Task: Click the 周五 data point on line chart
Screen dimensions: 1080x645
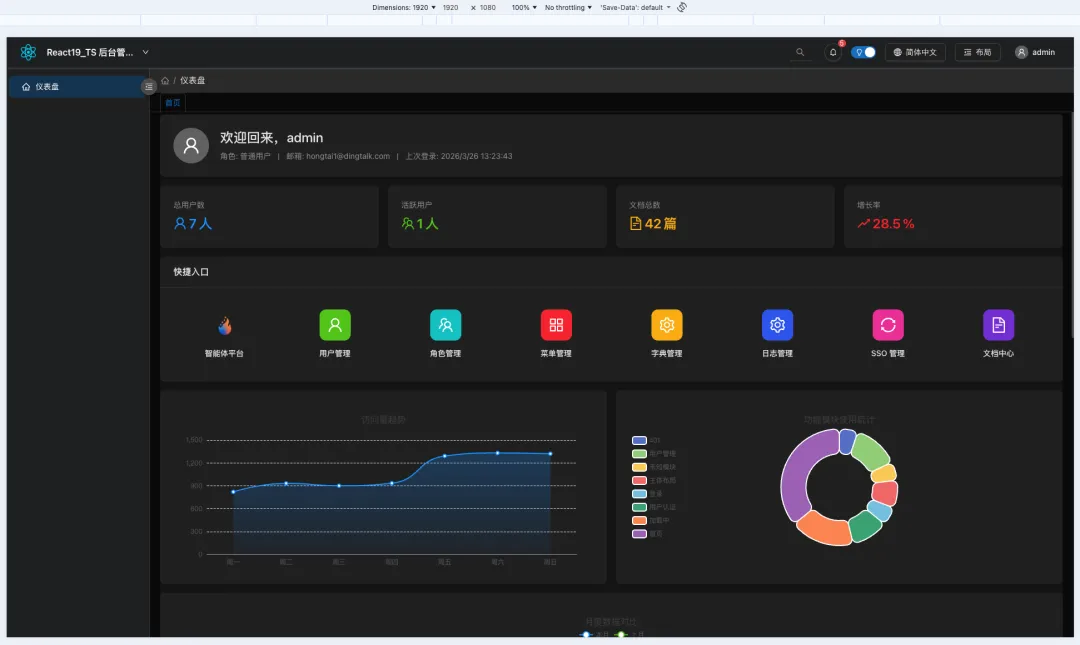Action: pos(445,456)
